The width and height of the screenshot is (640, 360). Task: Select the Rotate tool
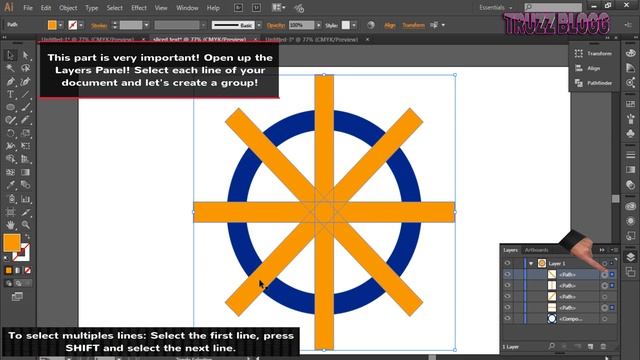point(11,133)
